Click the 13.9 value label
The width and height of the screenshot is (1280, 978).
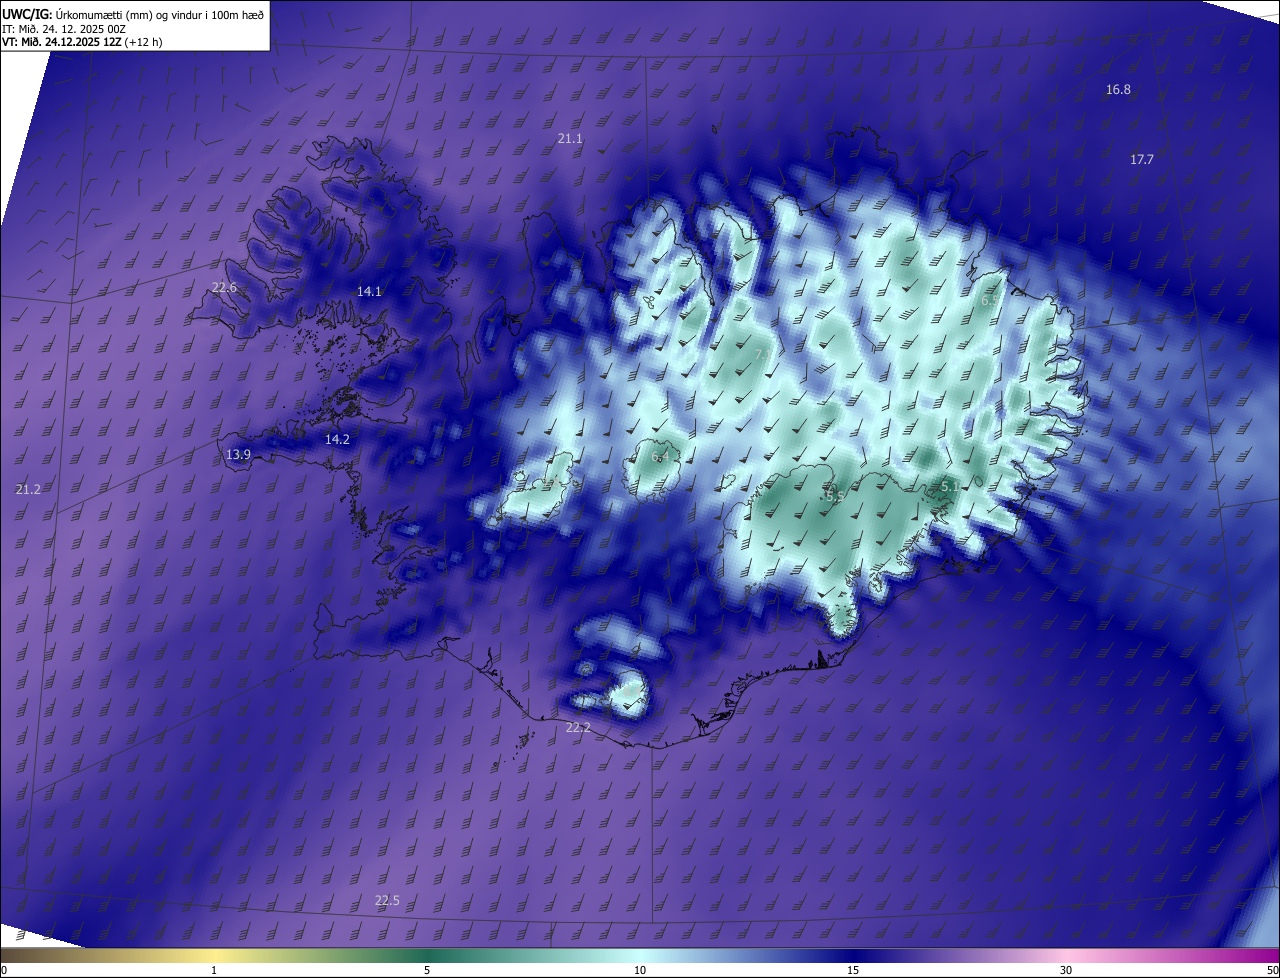pos(238,455)
